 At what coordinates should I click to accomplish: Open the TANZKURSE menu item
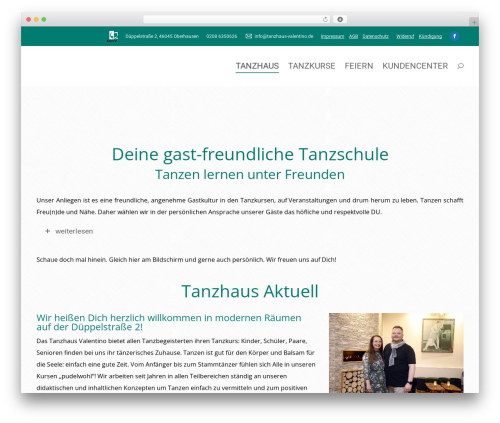coord(312,66)
